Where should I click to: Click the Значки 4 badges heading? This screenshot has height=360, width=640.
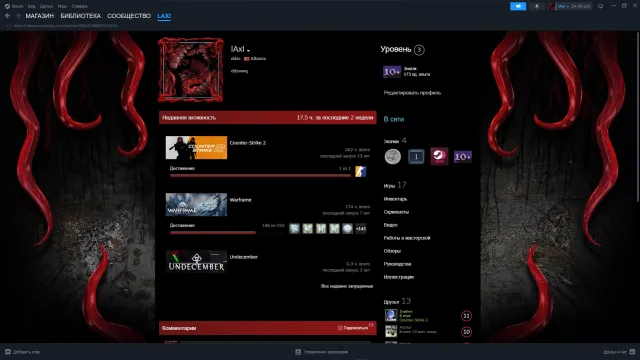click(x=395, y=141)
